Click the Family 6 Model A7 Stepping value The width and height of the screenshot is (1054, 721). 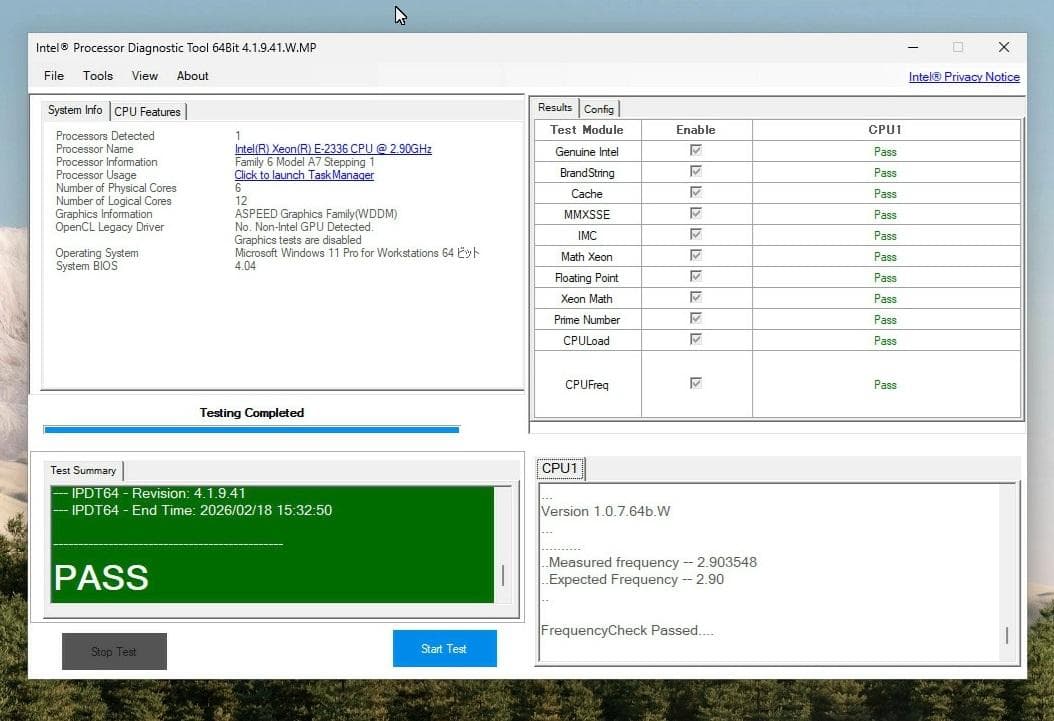pos(305,162)
